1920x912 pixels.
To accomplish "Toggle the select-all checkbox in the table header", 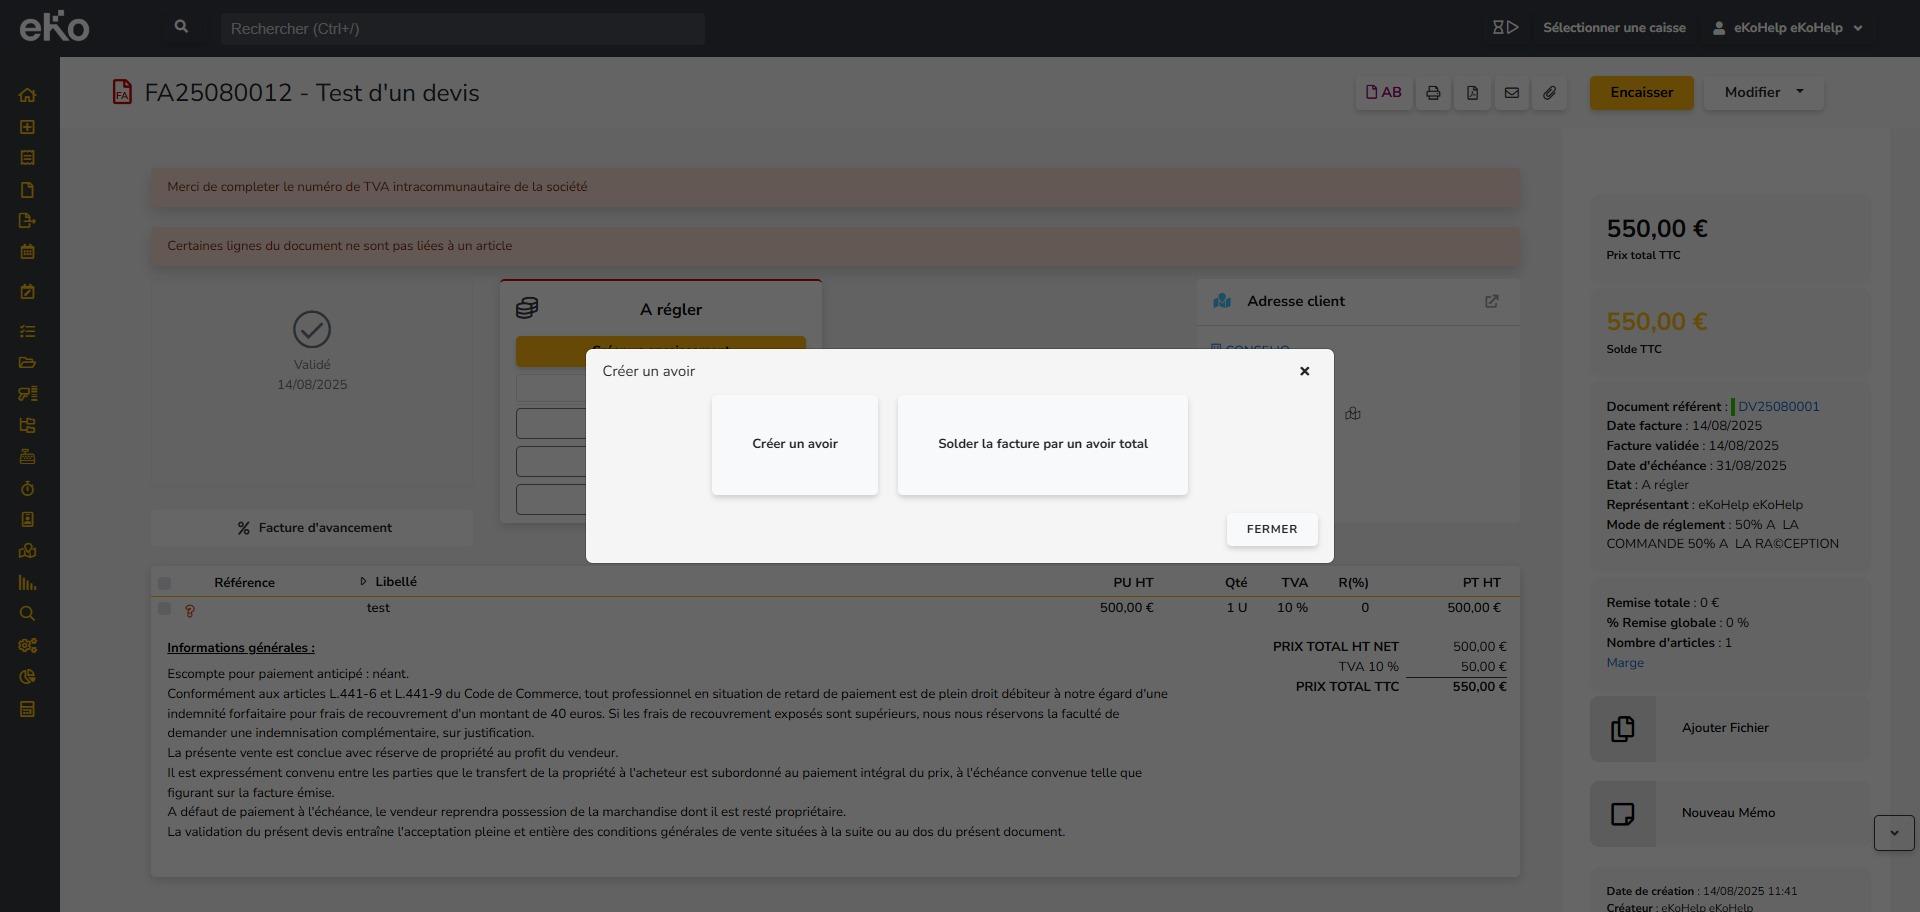I will (164, 583).
